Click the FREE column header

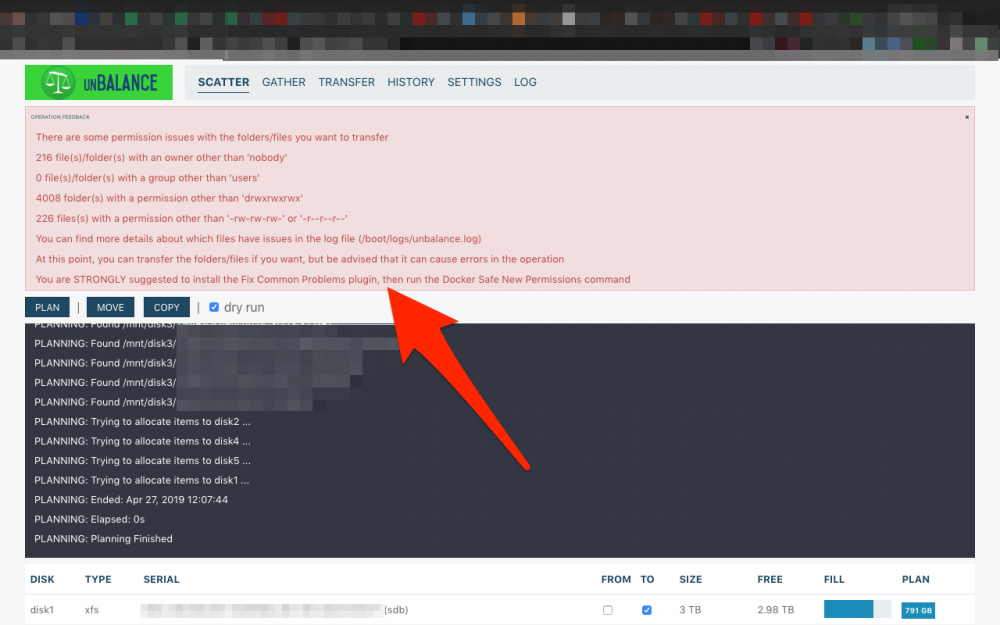tap(770, 580)
